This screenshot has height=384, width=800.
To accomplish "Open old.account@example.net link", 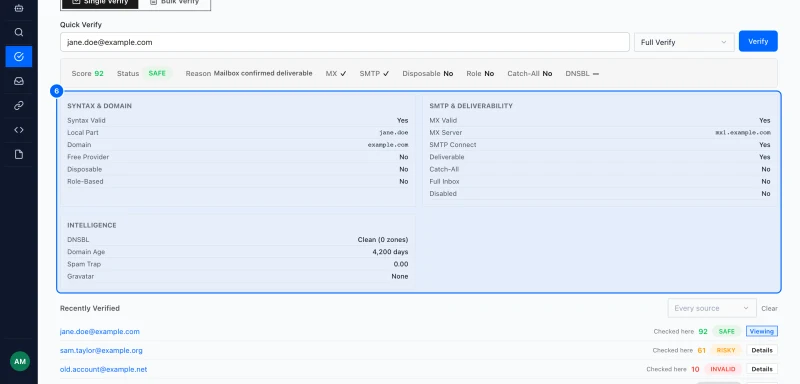I will click(104, 369).
